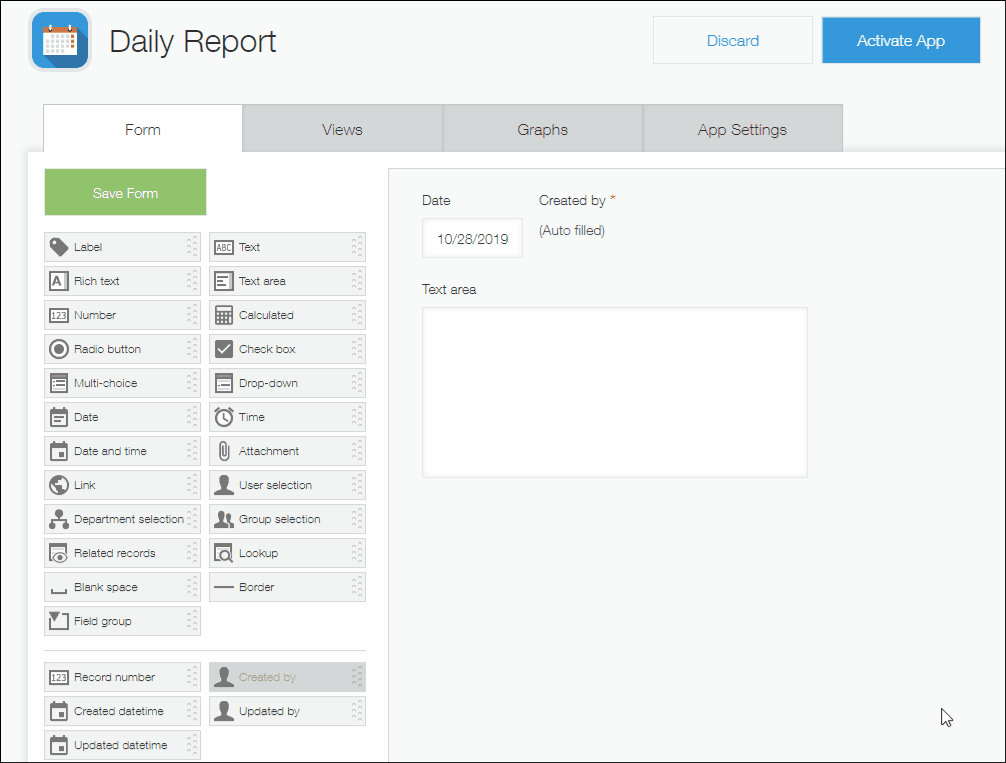The image size is (1006, 763).
Task: Select the Label field element
Action: pyautogui.click(x=122, y=247)
